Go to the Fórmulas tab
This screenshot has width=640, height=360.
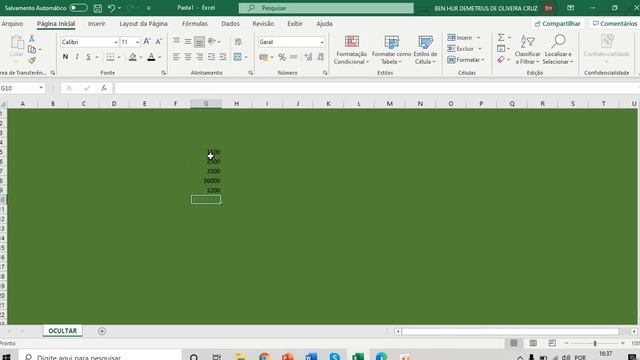pyautogui.click(x=195, y=24)
